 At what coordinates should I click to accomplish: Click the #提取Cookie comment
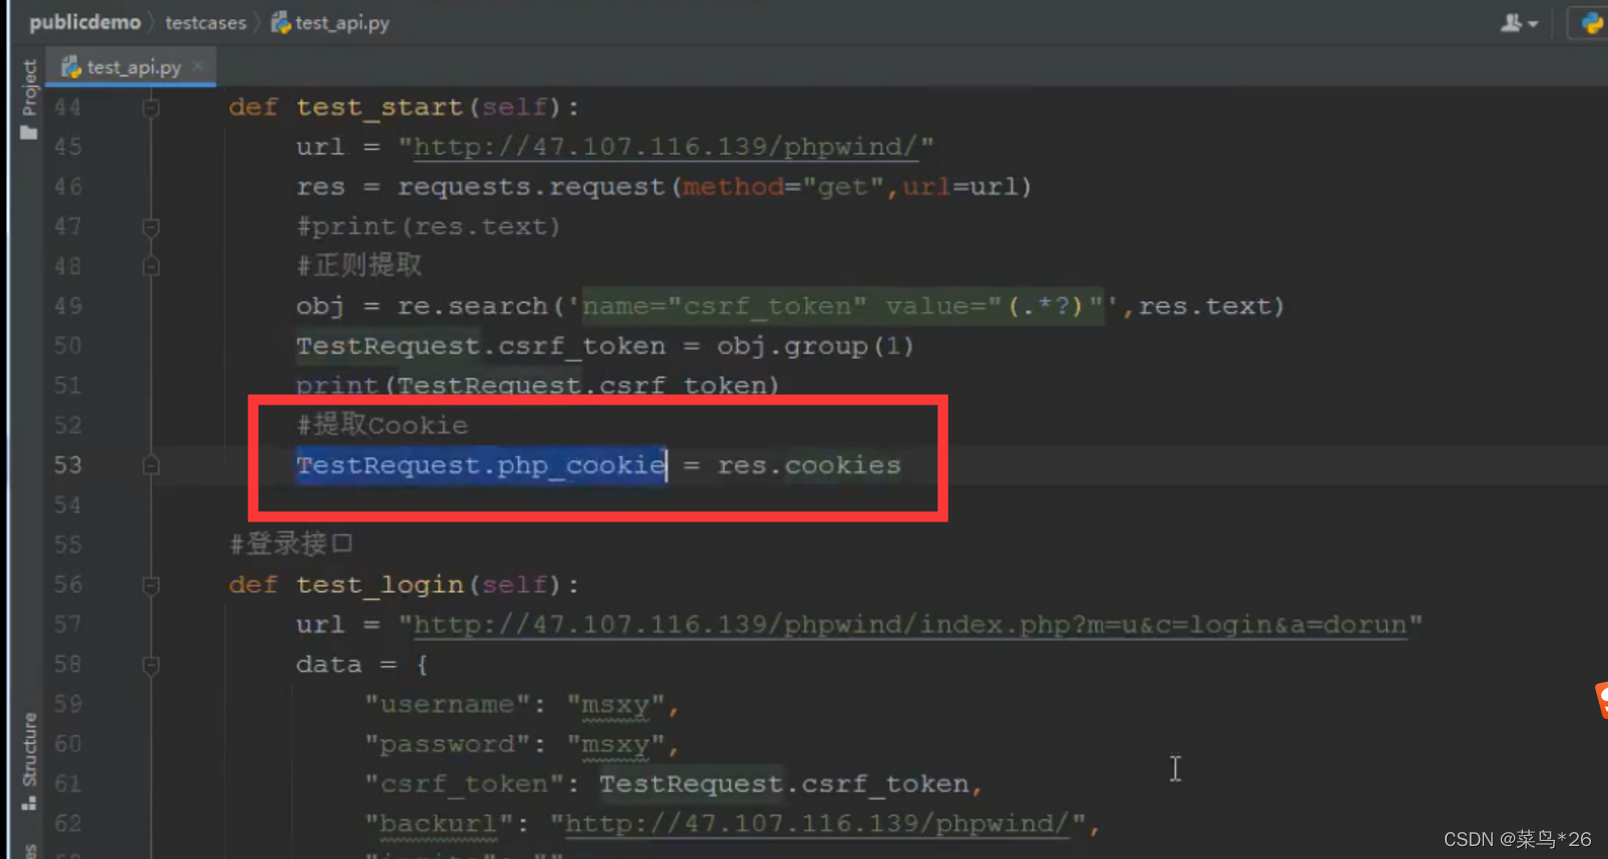click(x=382, y=425)
